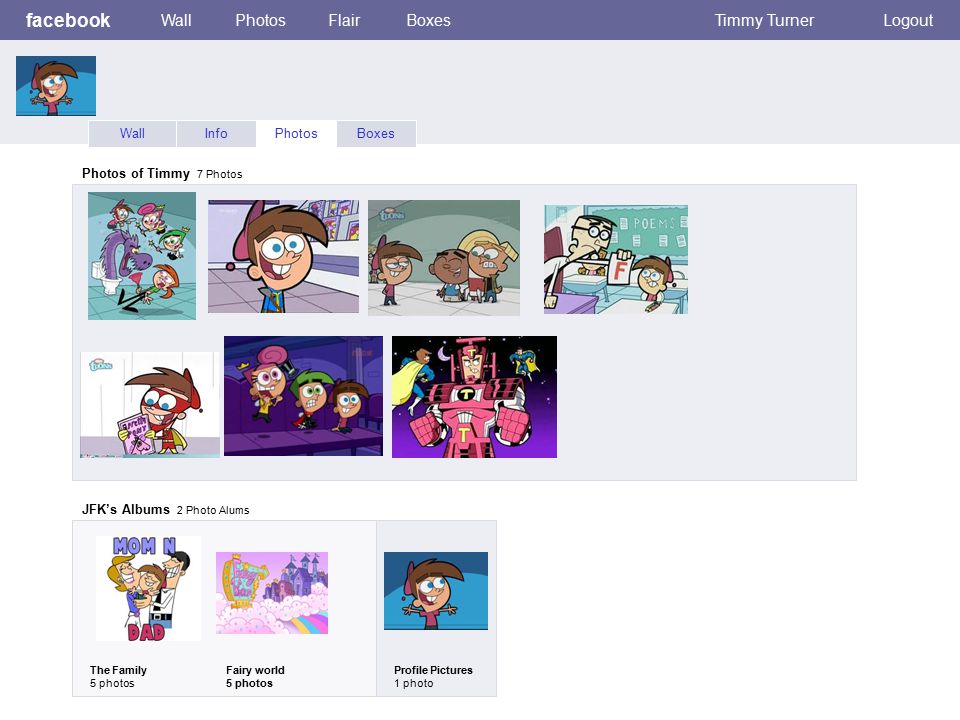This screenshot has width=960, height=720.
Task: Click '1 photo' under Profile Pictures
Action: point(413,683)
